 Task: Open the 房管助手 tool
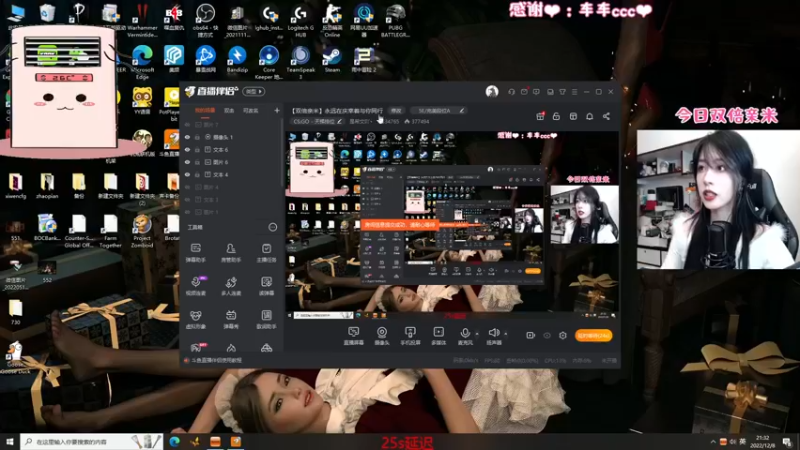tap(231, 253)
